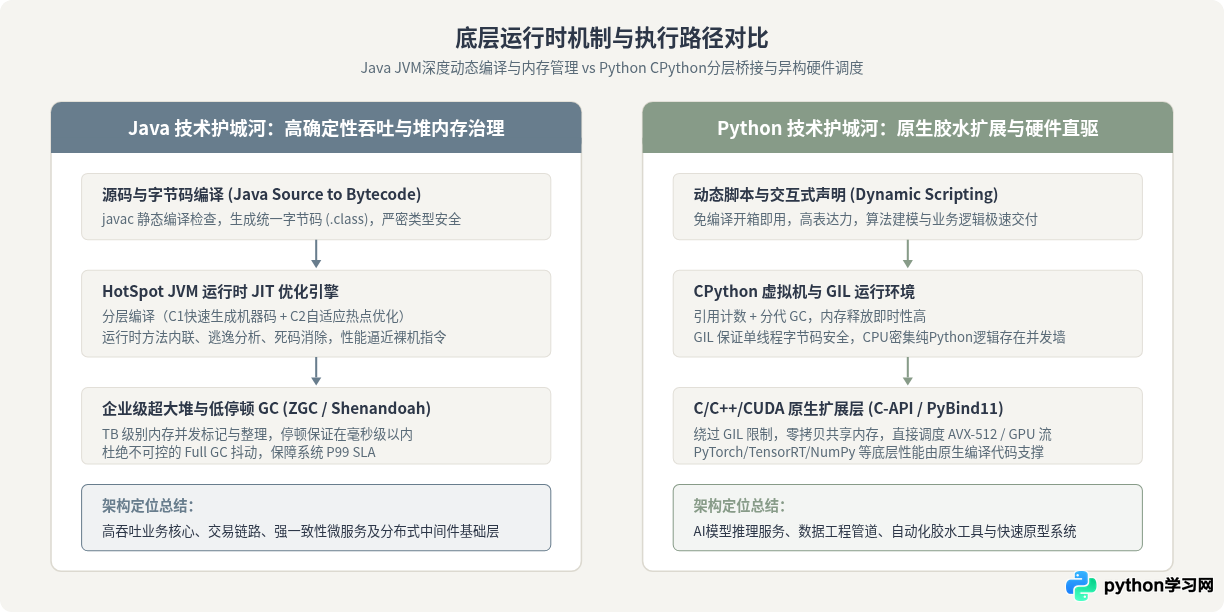The width and height of the screenshot is (1224, 612).
Task: Click the header Python 技术护城河：原生胶水扩展与硬件直驱
Action: pos(908,128)
